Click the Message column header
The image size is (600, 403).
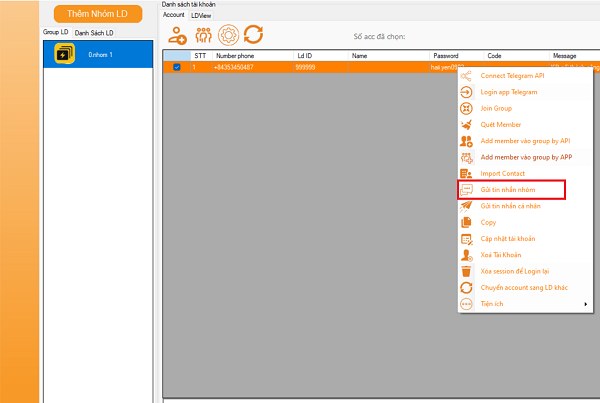(x=574, y=56)
